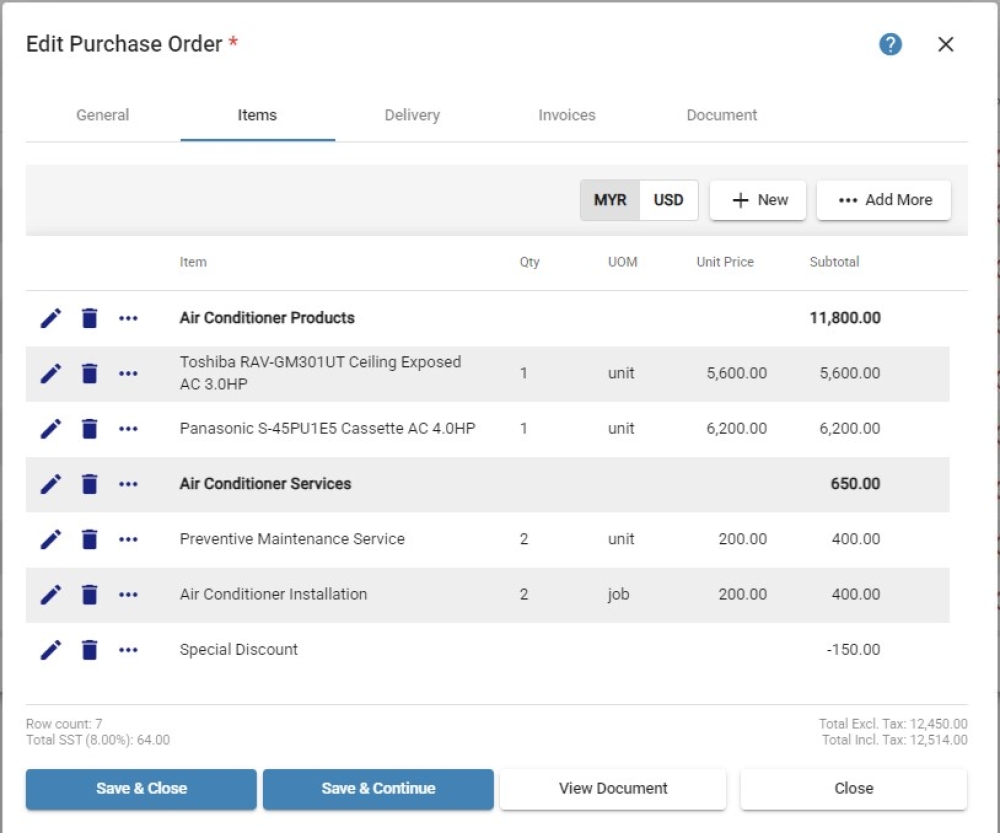Image resolution: width=1000 pixels, height=833 pixels.
Task: Edit the Panasonic S-45PU1E5 Cassette item
Action: pos(51,429)
